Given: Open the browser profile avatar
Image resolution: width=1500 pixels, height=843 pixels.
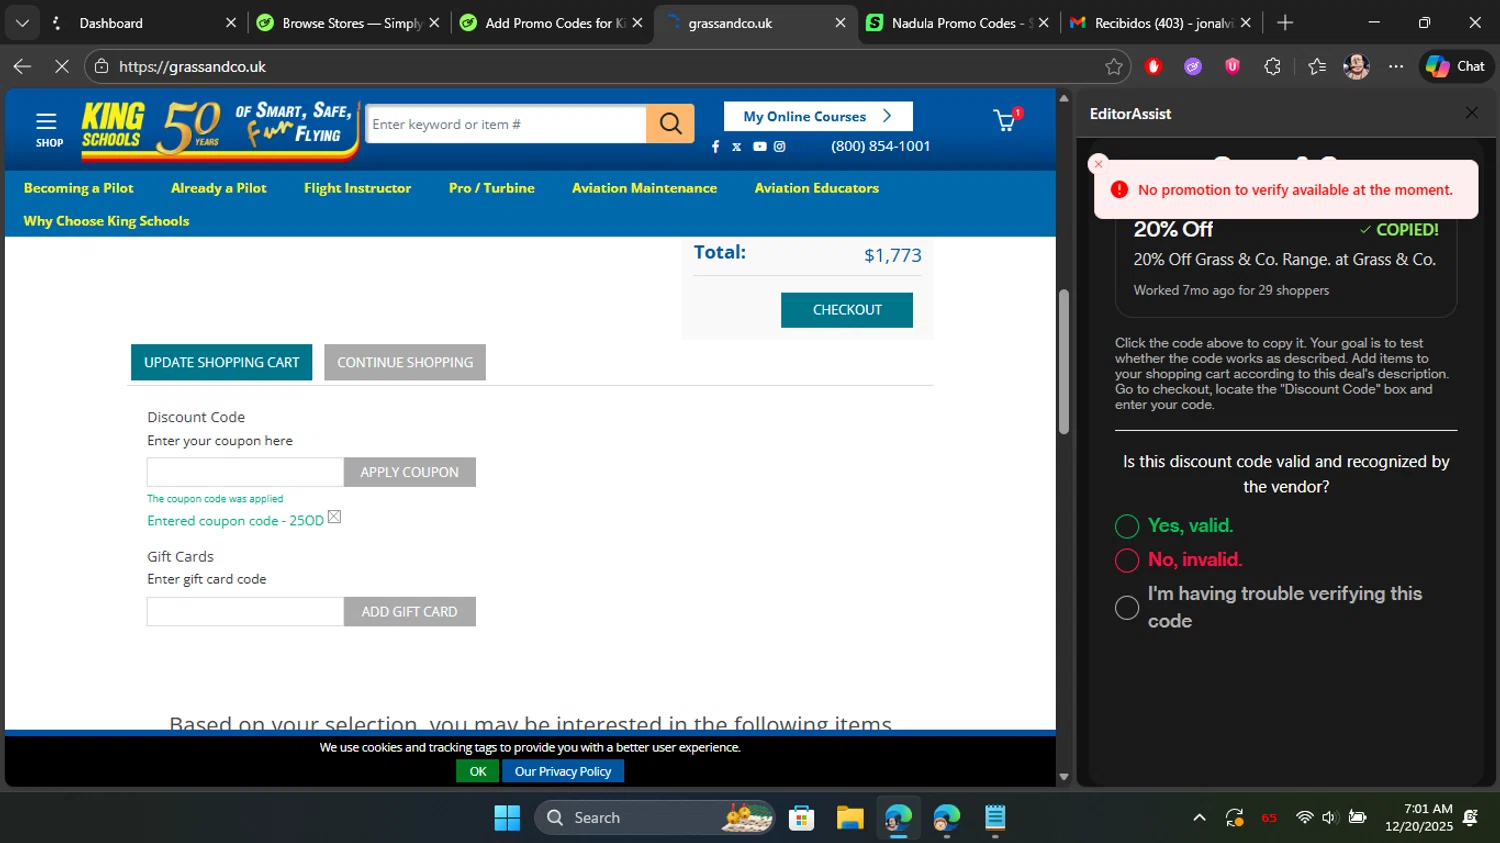Looking at the screenshot, I should click(x=1356, y=66).
